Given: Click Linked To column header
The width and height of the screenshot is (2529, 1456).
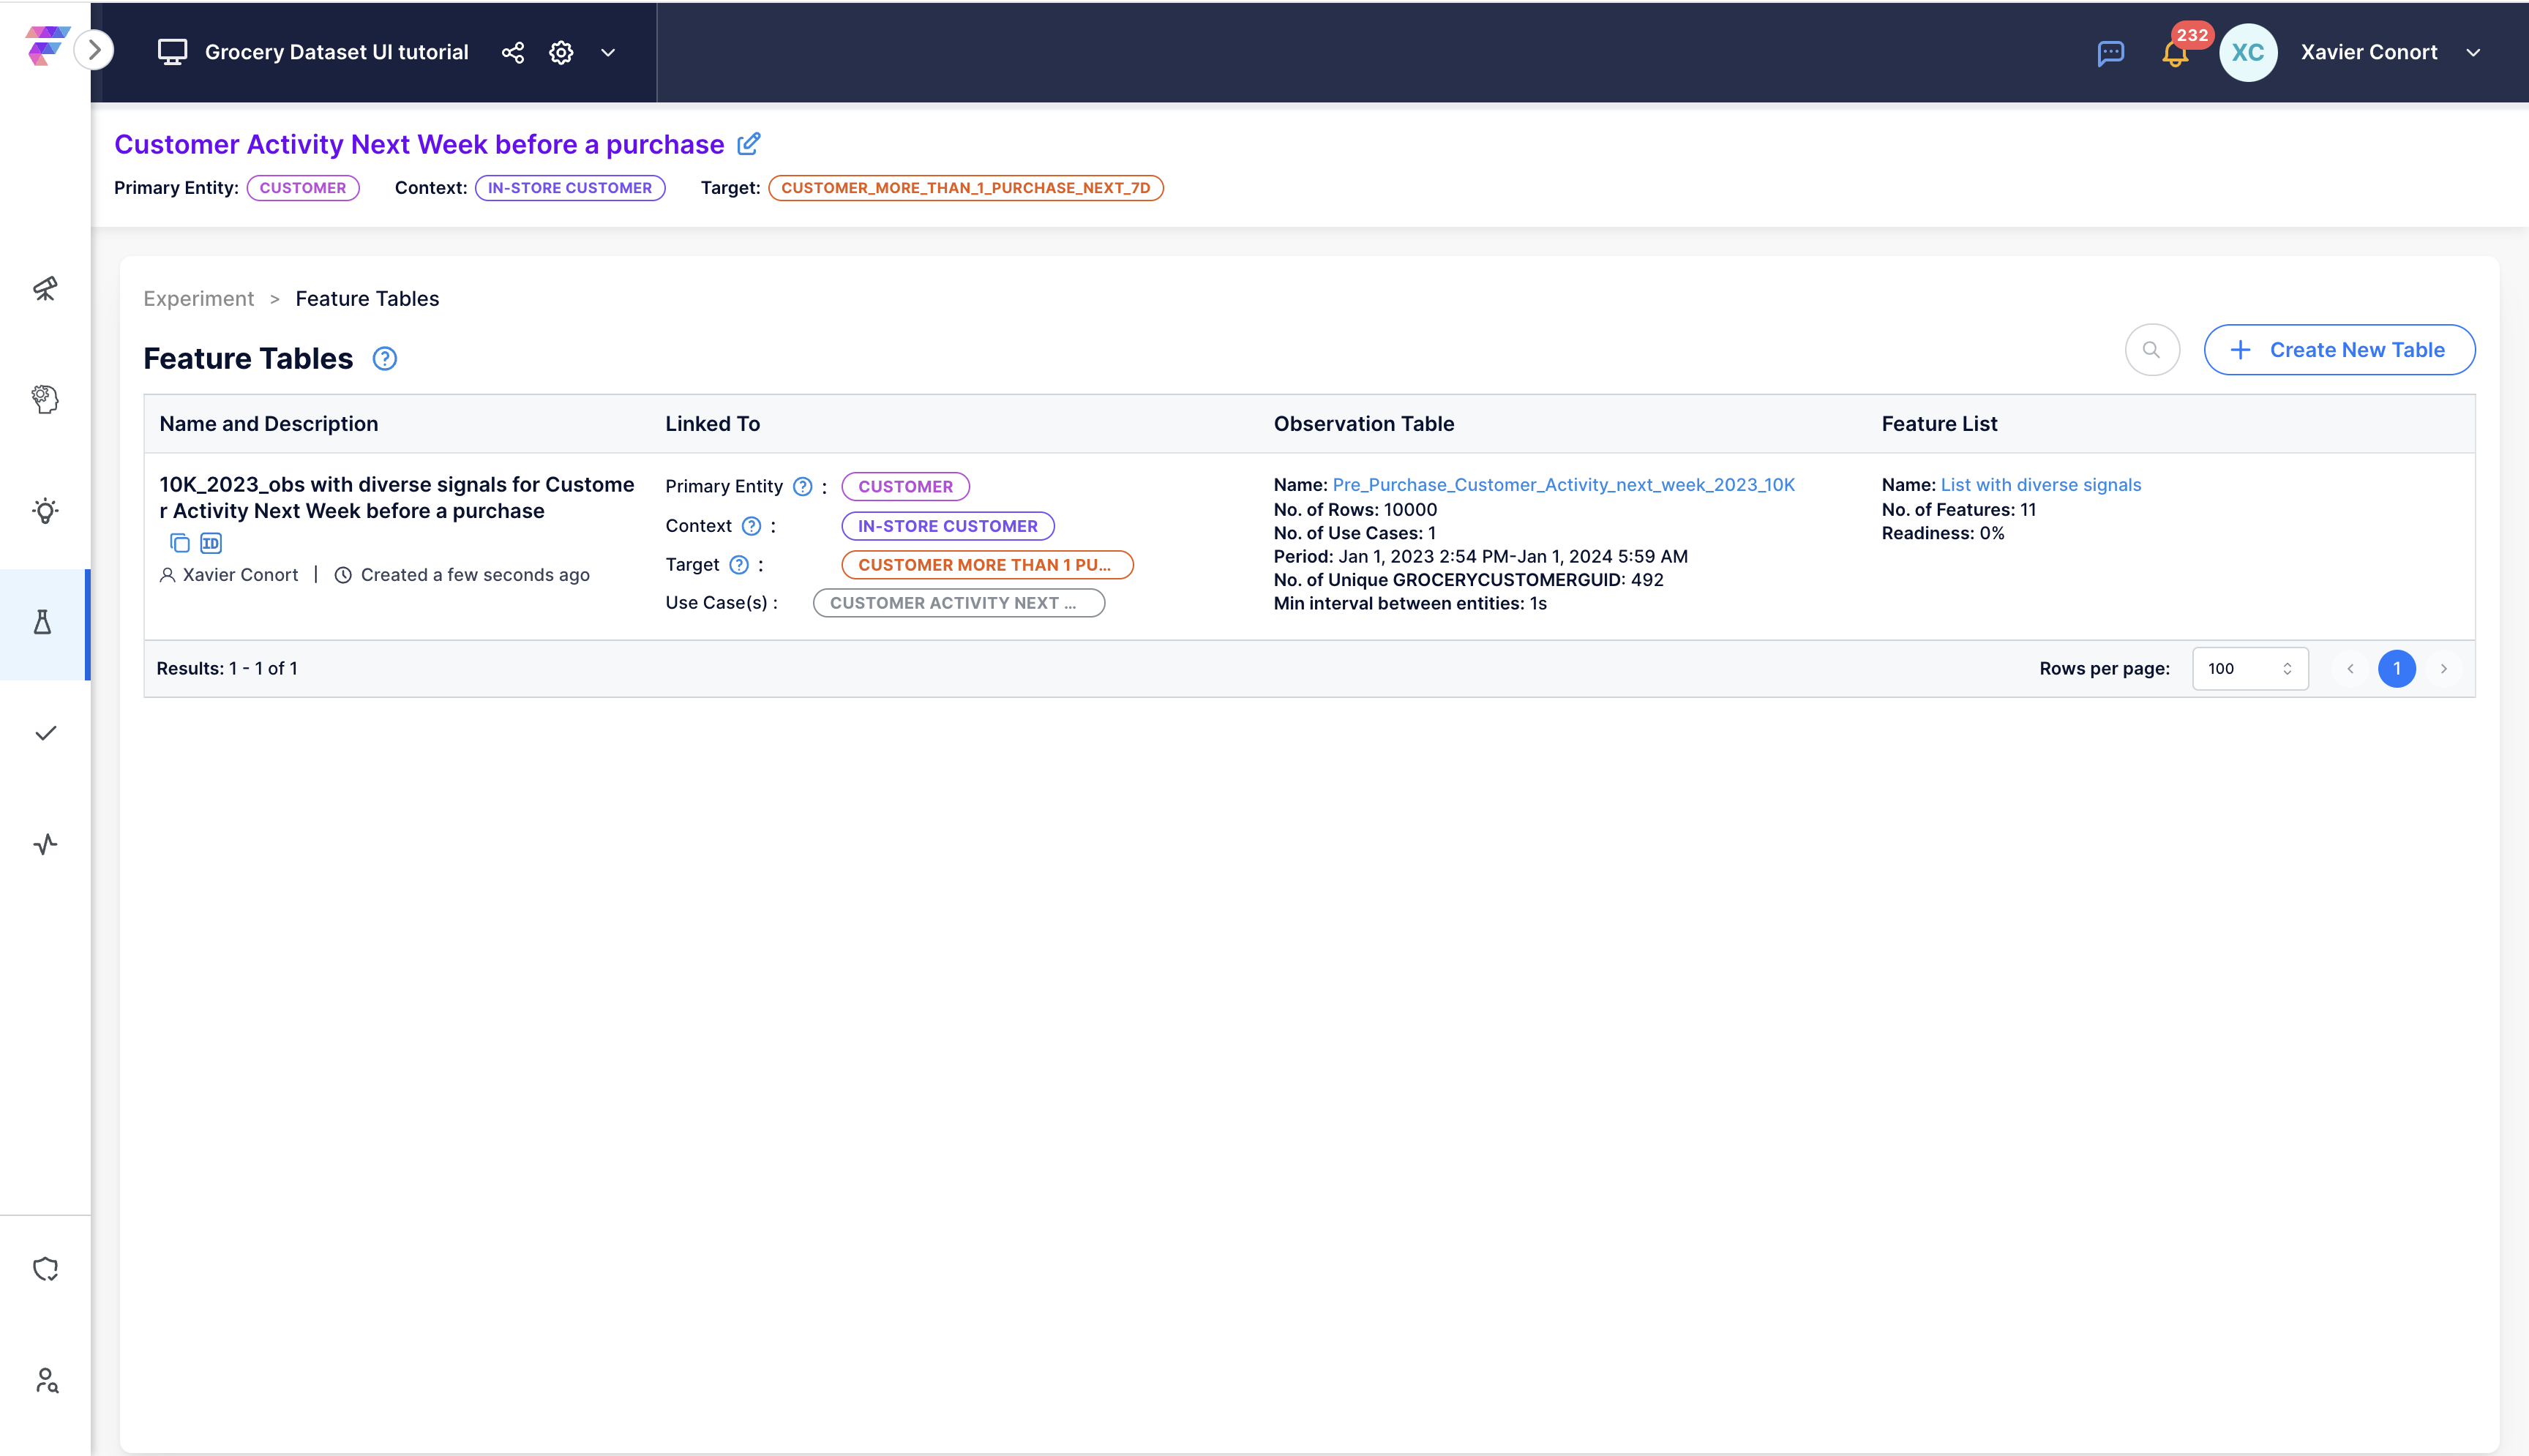Looking at the screenshot, I should 713,424.
